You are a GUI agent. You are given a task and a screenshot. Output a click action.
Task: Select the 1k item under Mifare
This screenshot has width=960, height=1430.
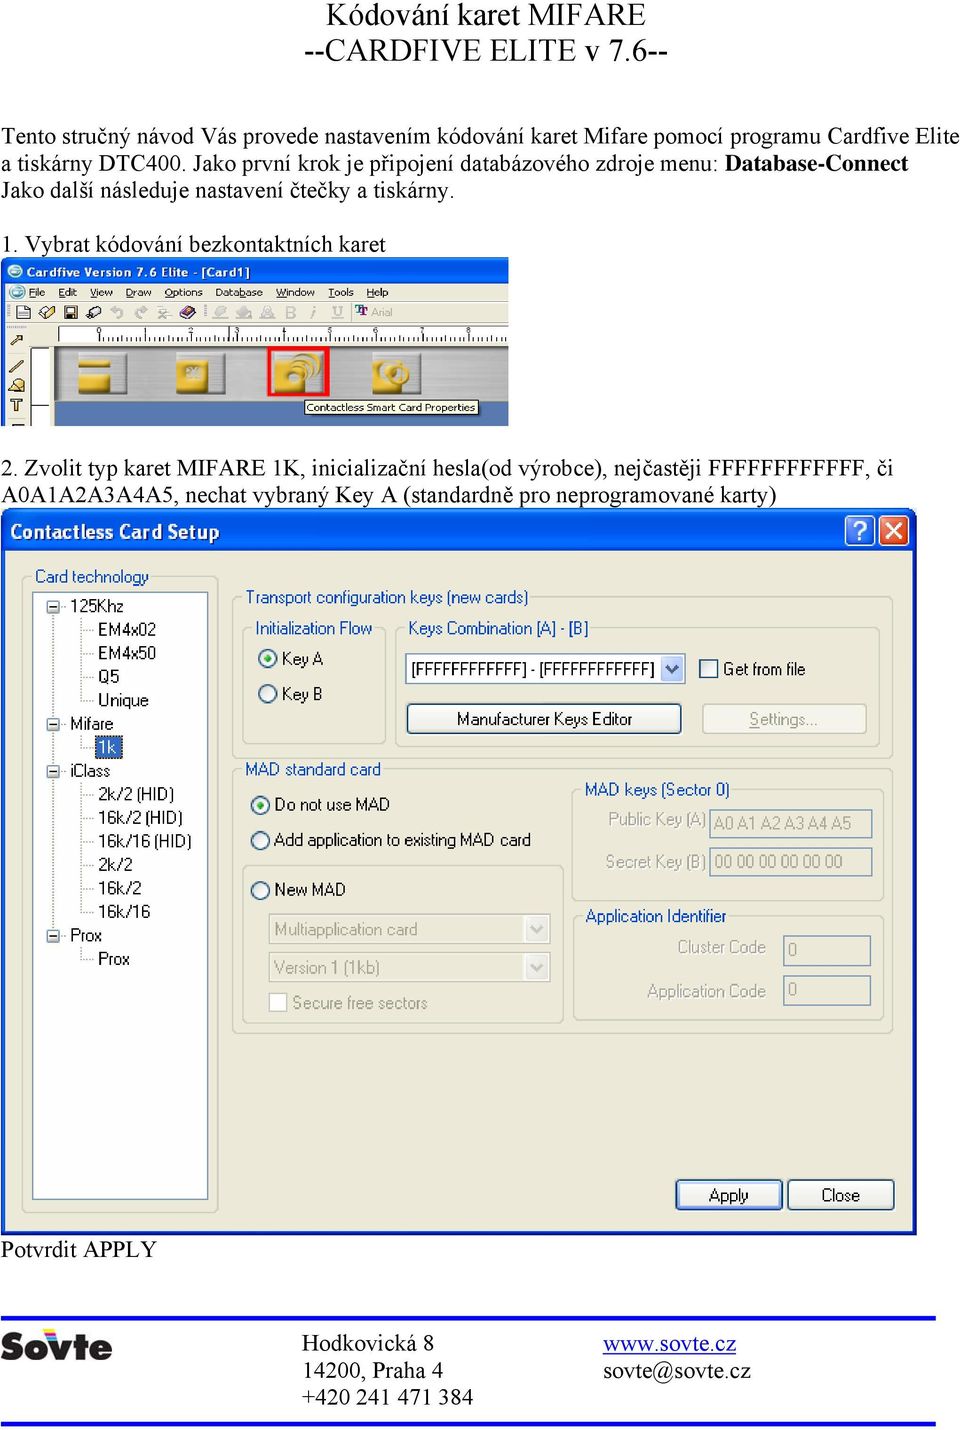[108, 747]
